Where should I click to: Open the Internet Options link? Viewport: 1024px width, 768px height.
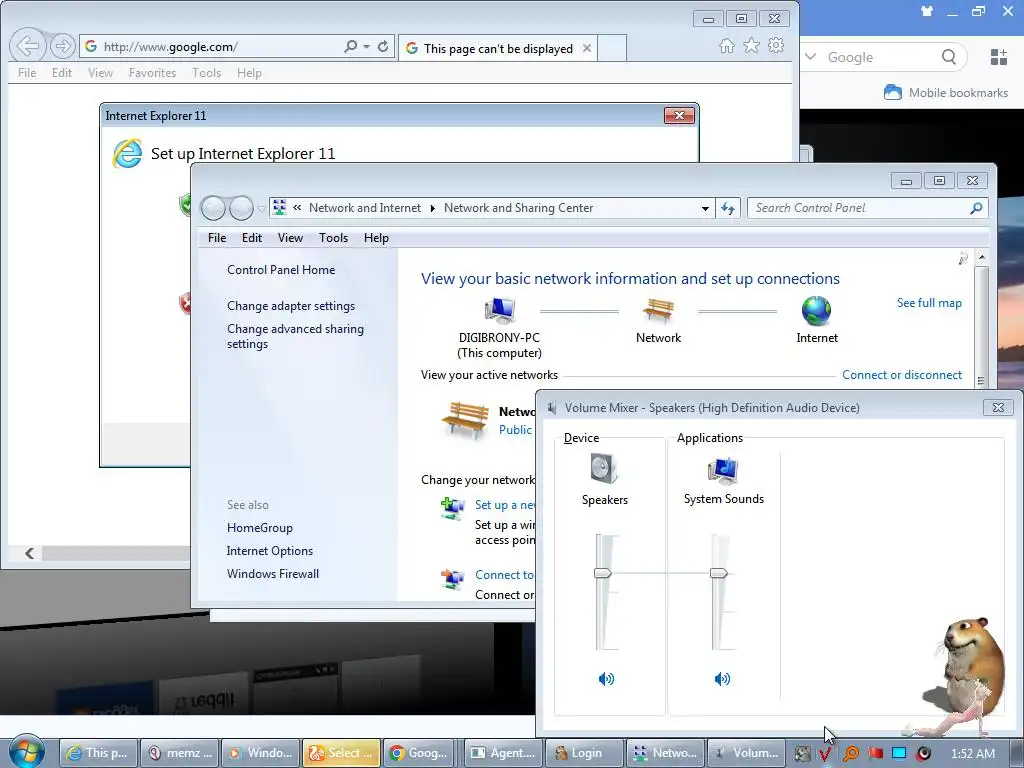coord(269,551)
